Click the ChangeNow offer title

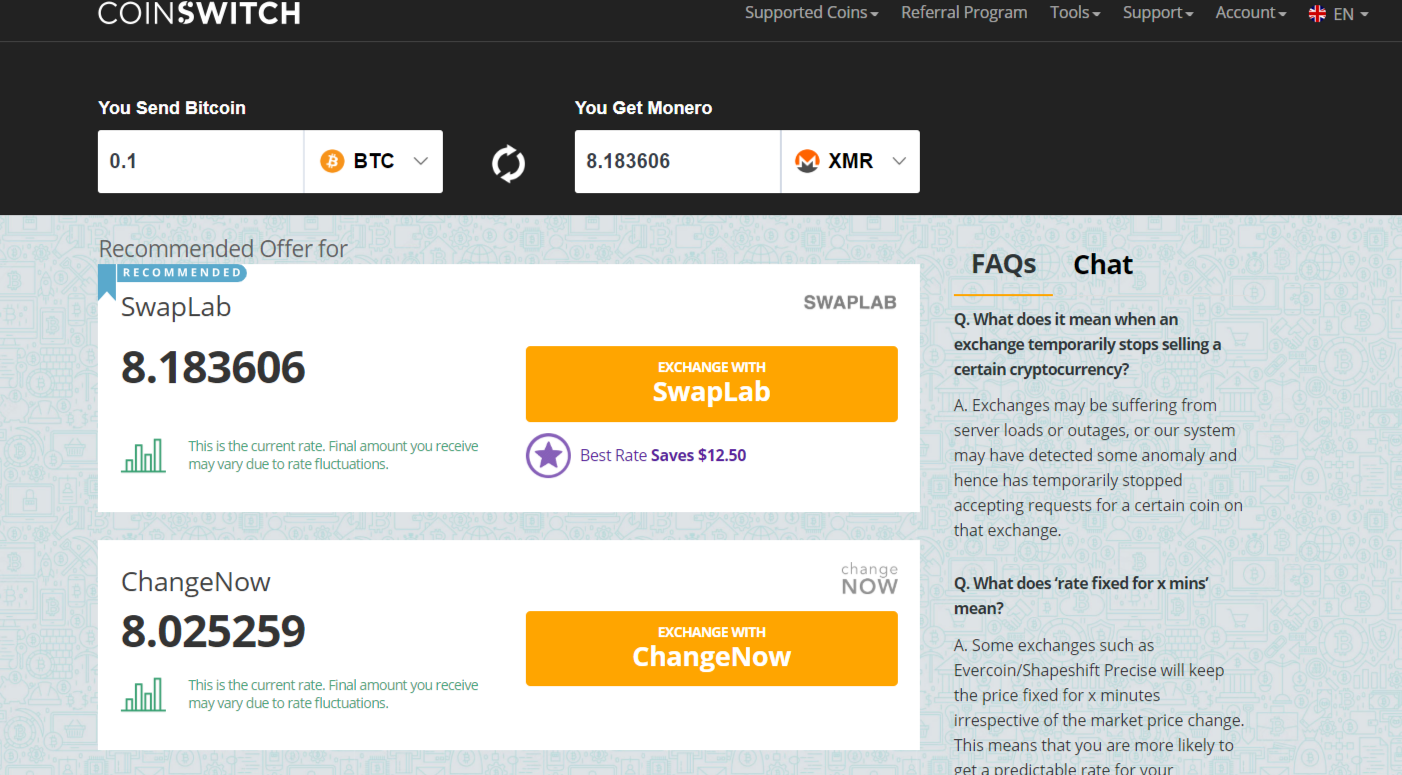click(x=196, y=582)
